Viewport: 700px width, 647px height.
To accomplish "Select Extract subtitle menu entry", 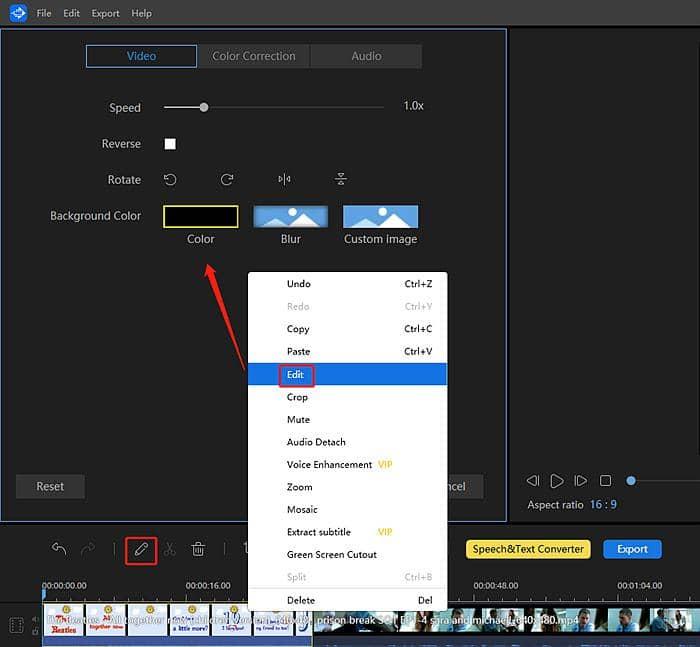I will pos(347,532).
